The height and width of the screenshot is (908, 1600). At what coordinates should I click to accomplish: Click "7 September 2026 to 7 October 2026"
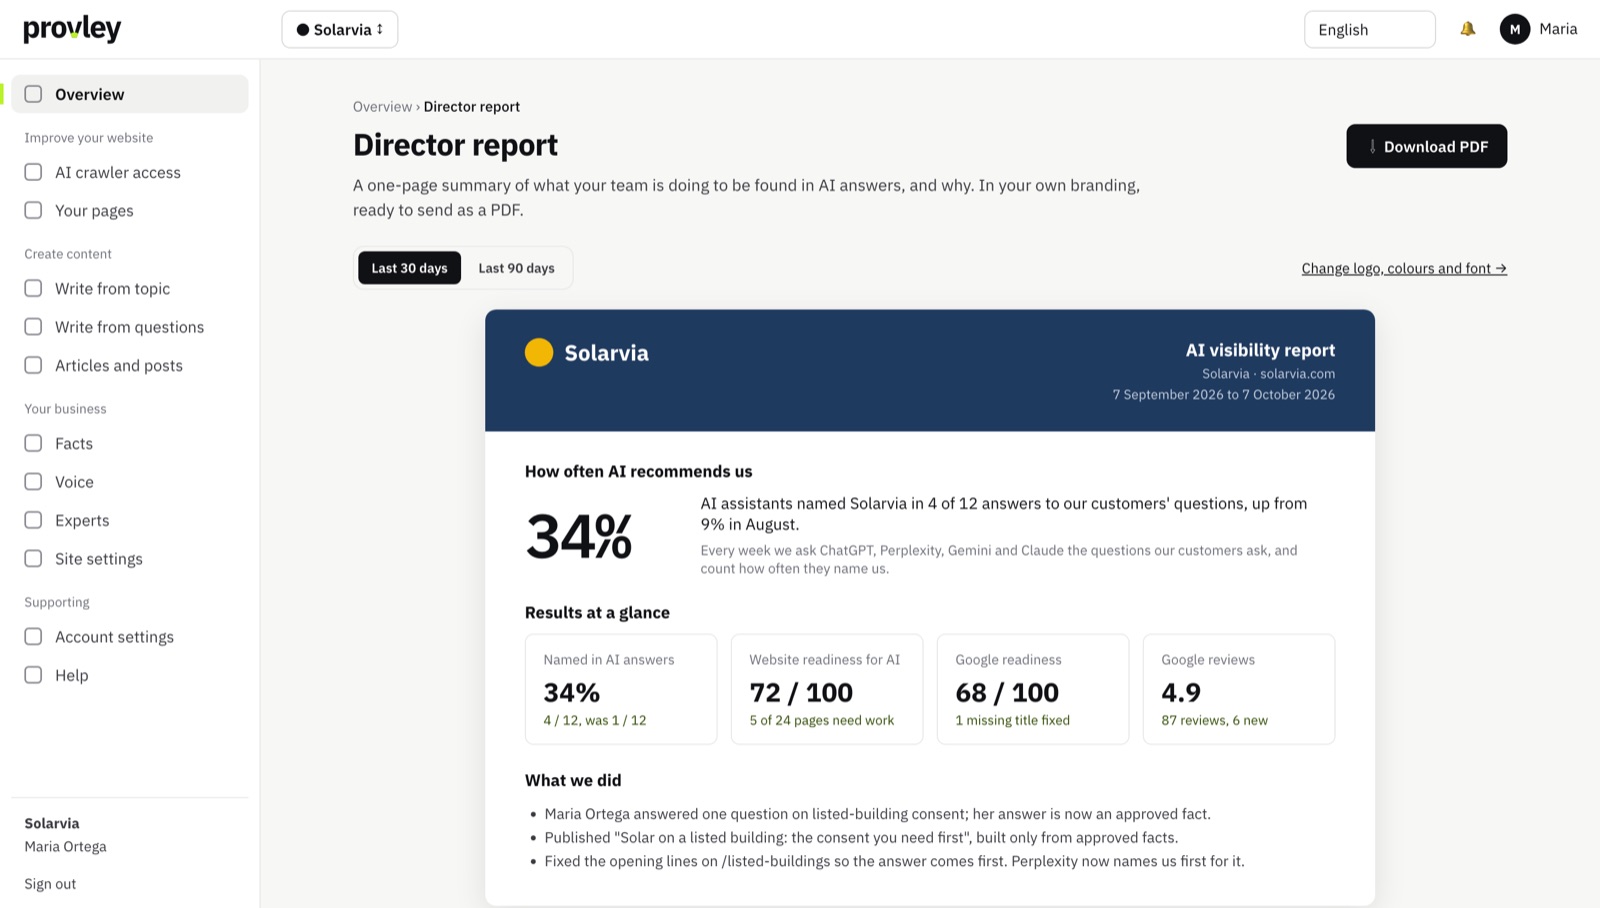pyautogui.click(x=1224, y=394)
